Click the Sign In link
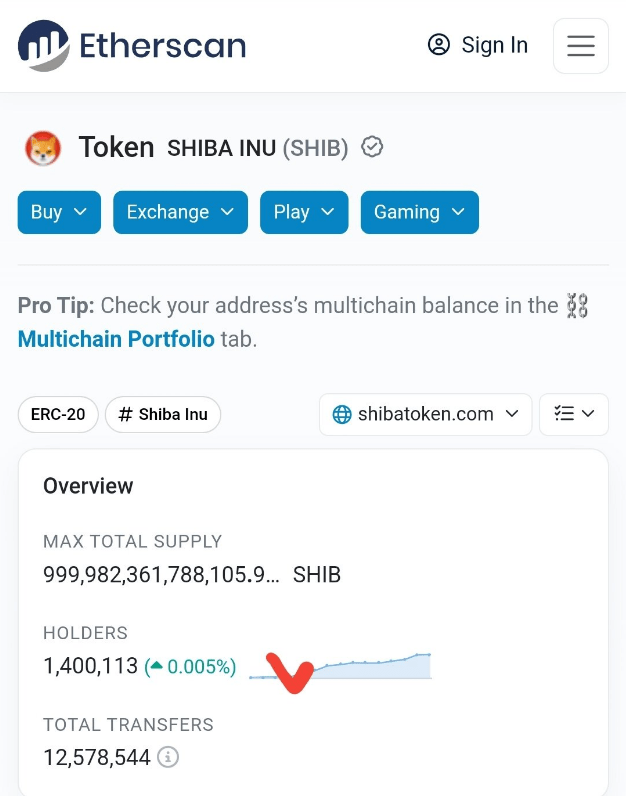Image resolution: width=626 pixels, height=796 pixels. tap(493, 45)
